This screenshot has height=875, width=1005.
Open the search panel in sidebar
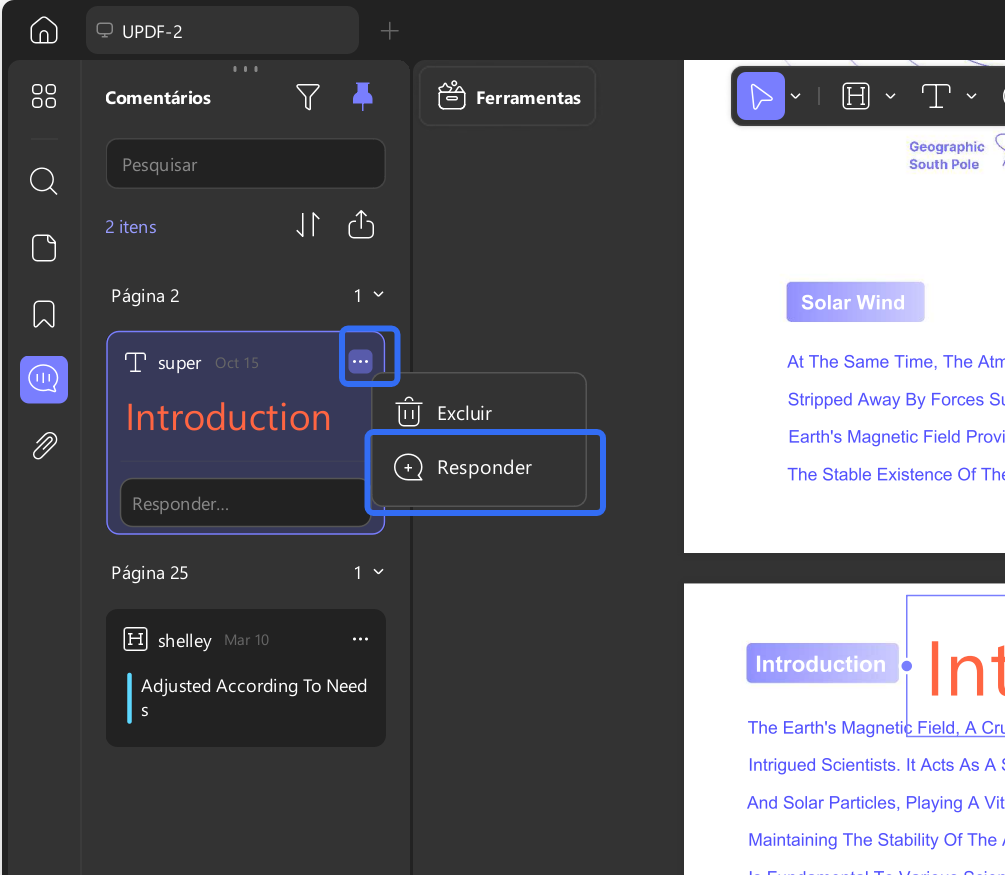pos(44,181)
